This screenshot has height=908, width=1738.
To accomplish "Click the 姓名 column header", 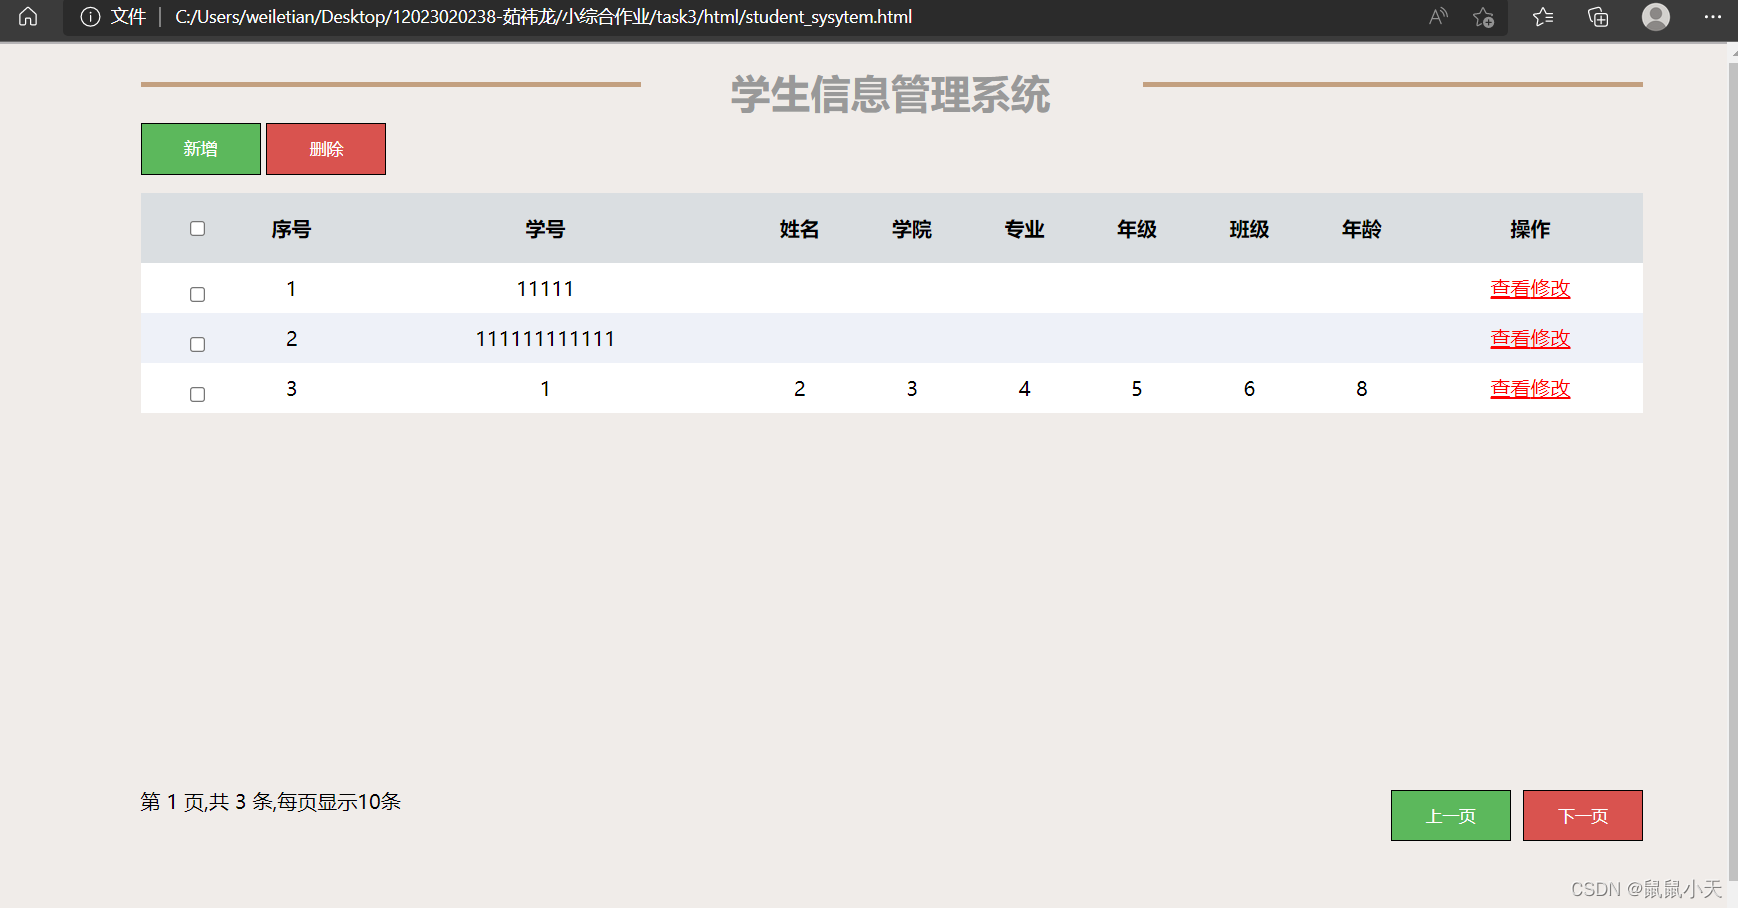I will (799, 229).
